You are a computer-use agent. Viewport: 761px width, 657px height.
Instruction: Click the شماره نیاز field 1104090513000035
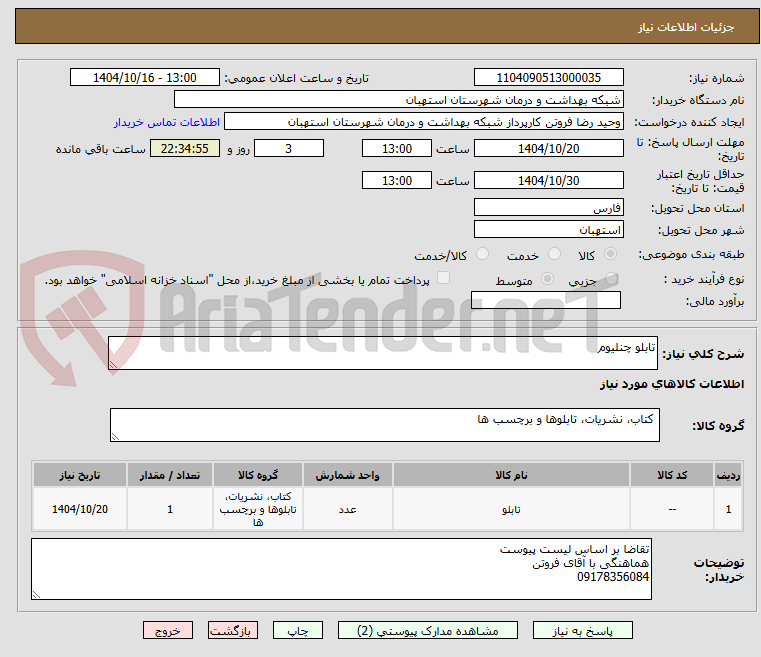[x=548, y=77]
